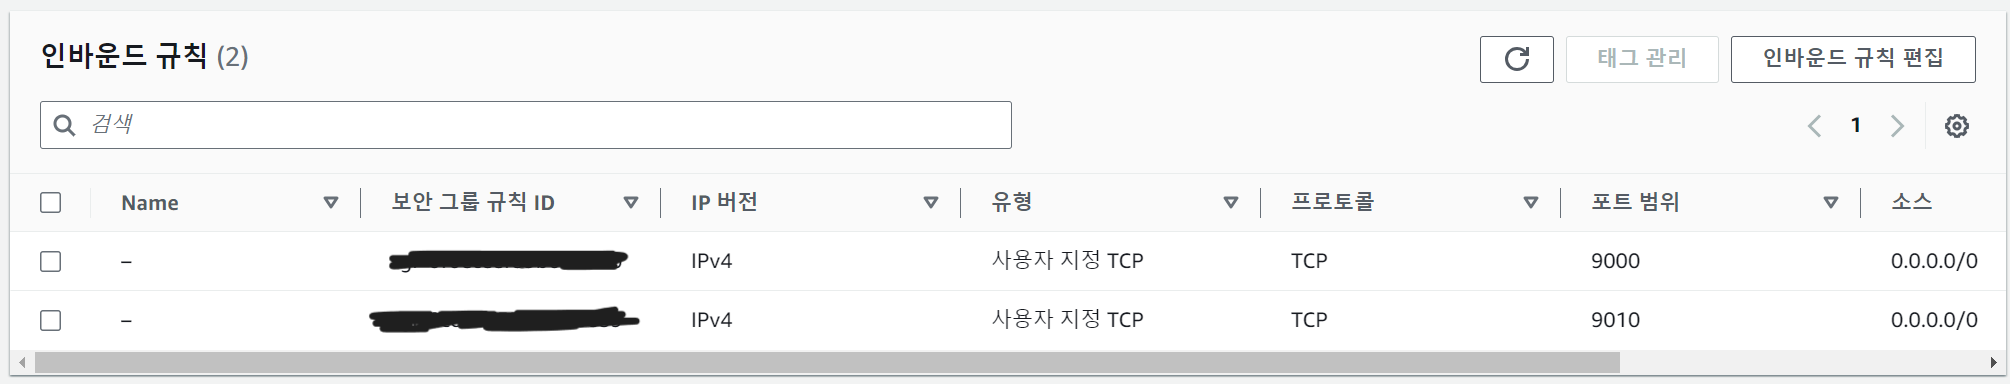Go to the previous page arrow
This screenshot has height=384, width=2010.
(x=1814, y=126)
